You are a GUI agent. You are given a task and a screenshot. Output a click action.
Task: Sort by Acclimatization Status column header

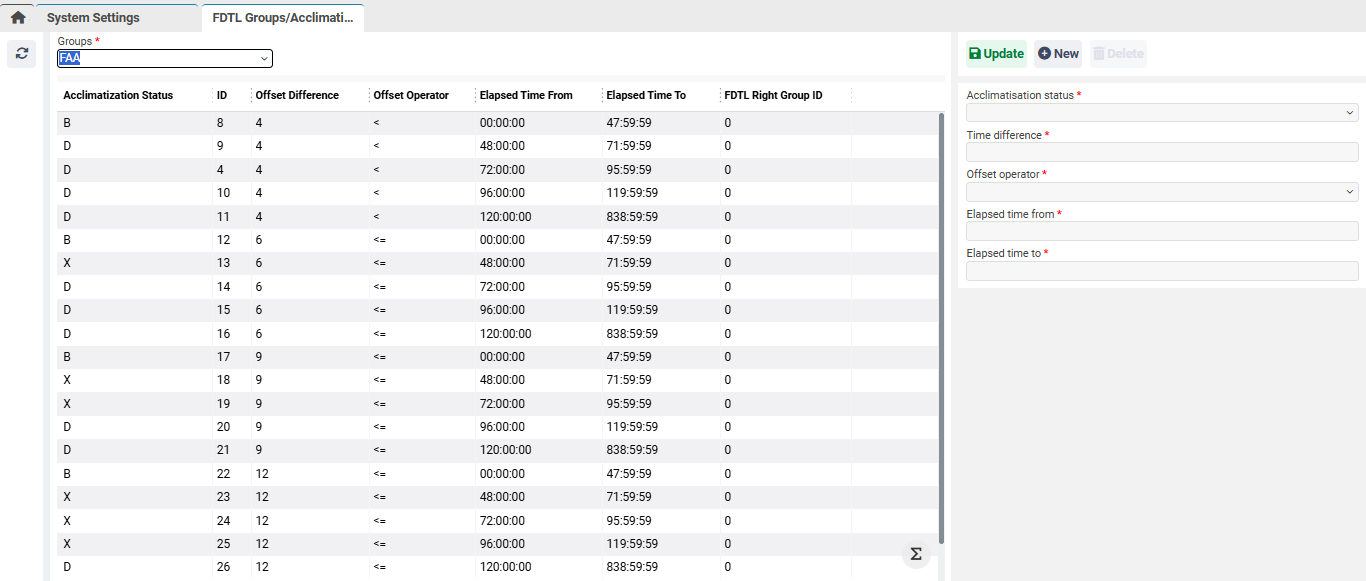point(118,96)
